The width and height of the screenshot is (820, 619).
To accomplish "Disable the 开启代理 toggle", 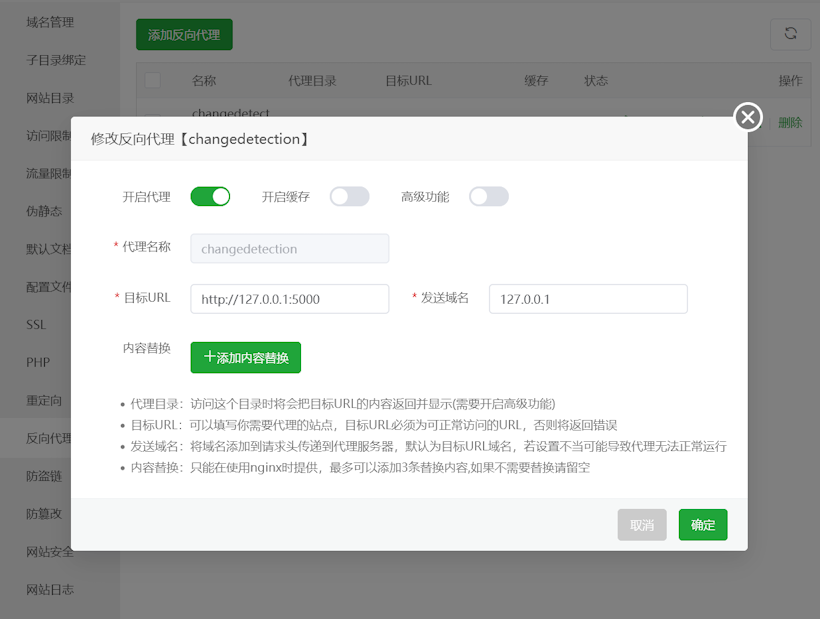I will (210, 197).
